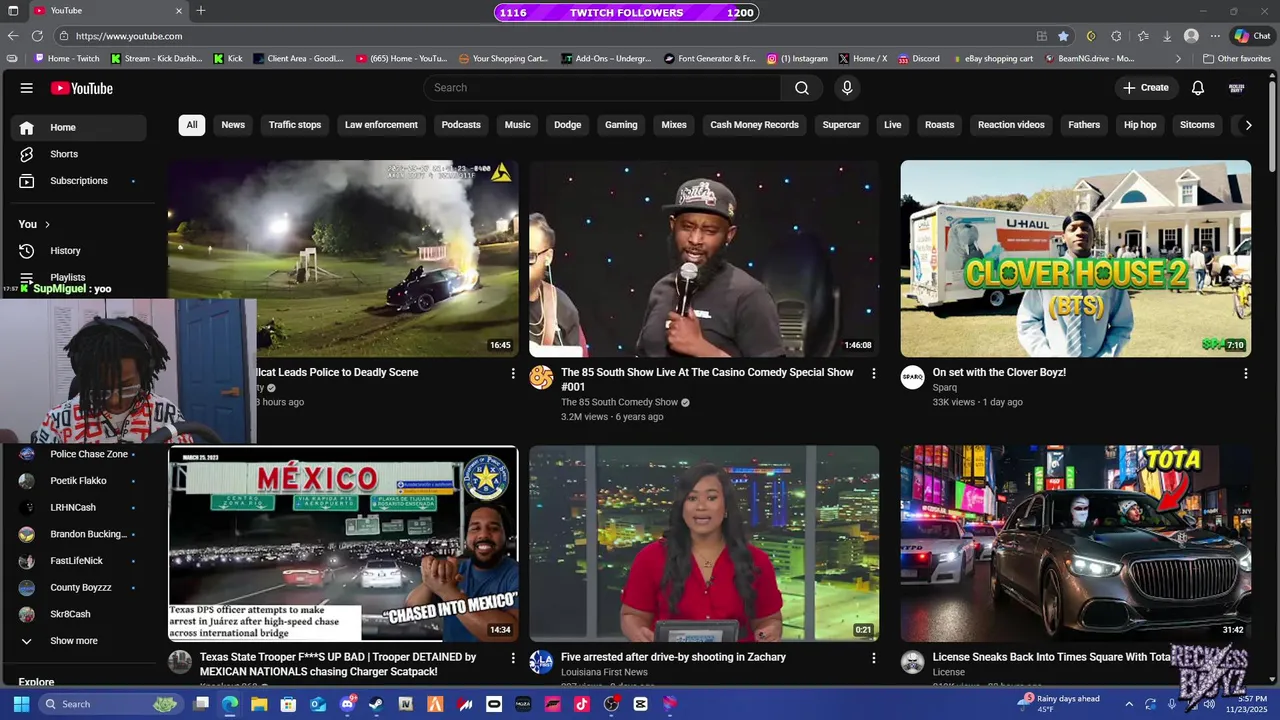Select the Reaction videos chip
The width and height of the screenshot is (1280, 720).
(x=1011, y=125)
